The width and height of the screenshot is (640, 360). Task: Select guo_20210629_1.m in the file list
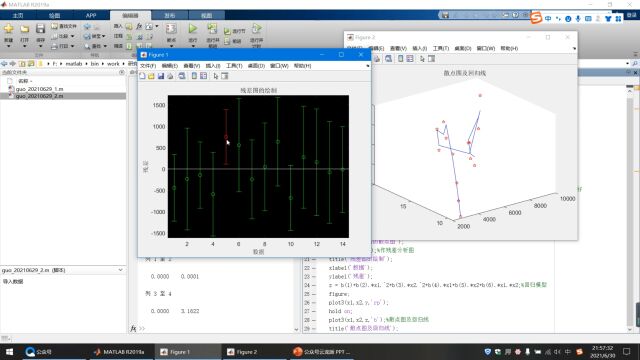[x=39, y=89]
